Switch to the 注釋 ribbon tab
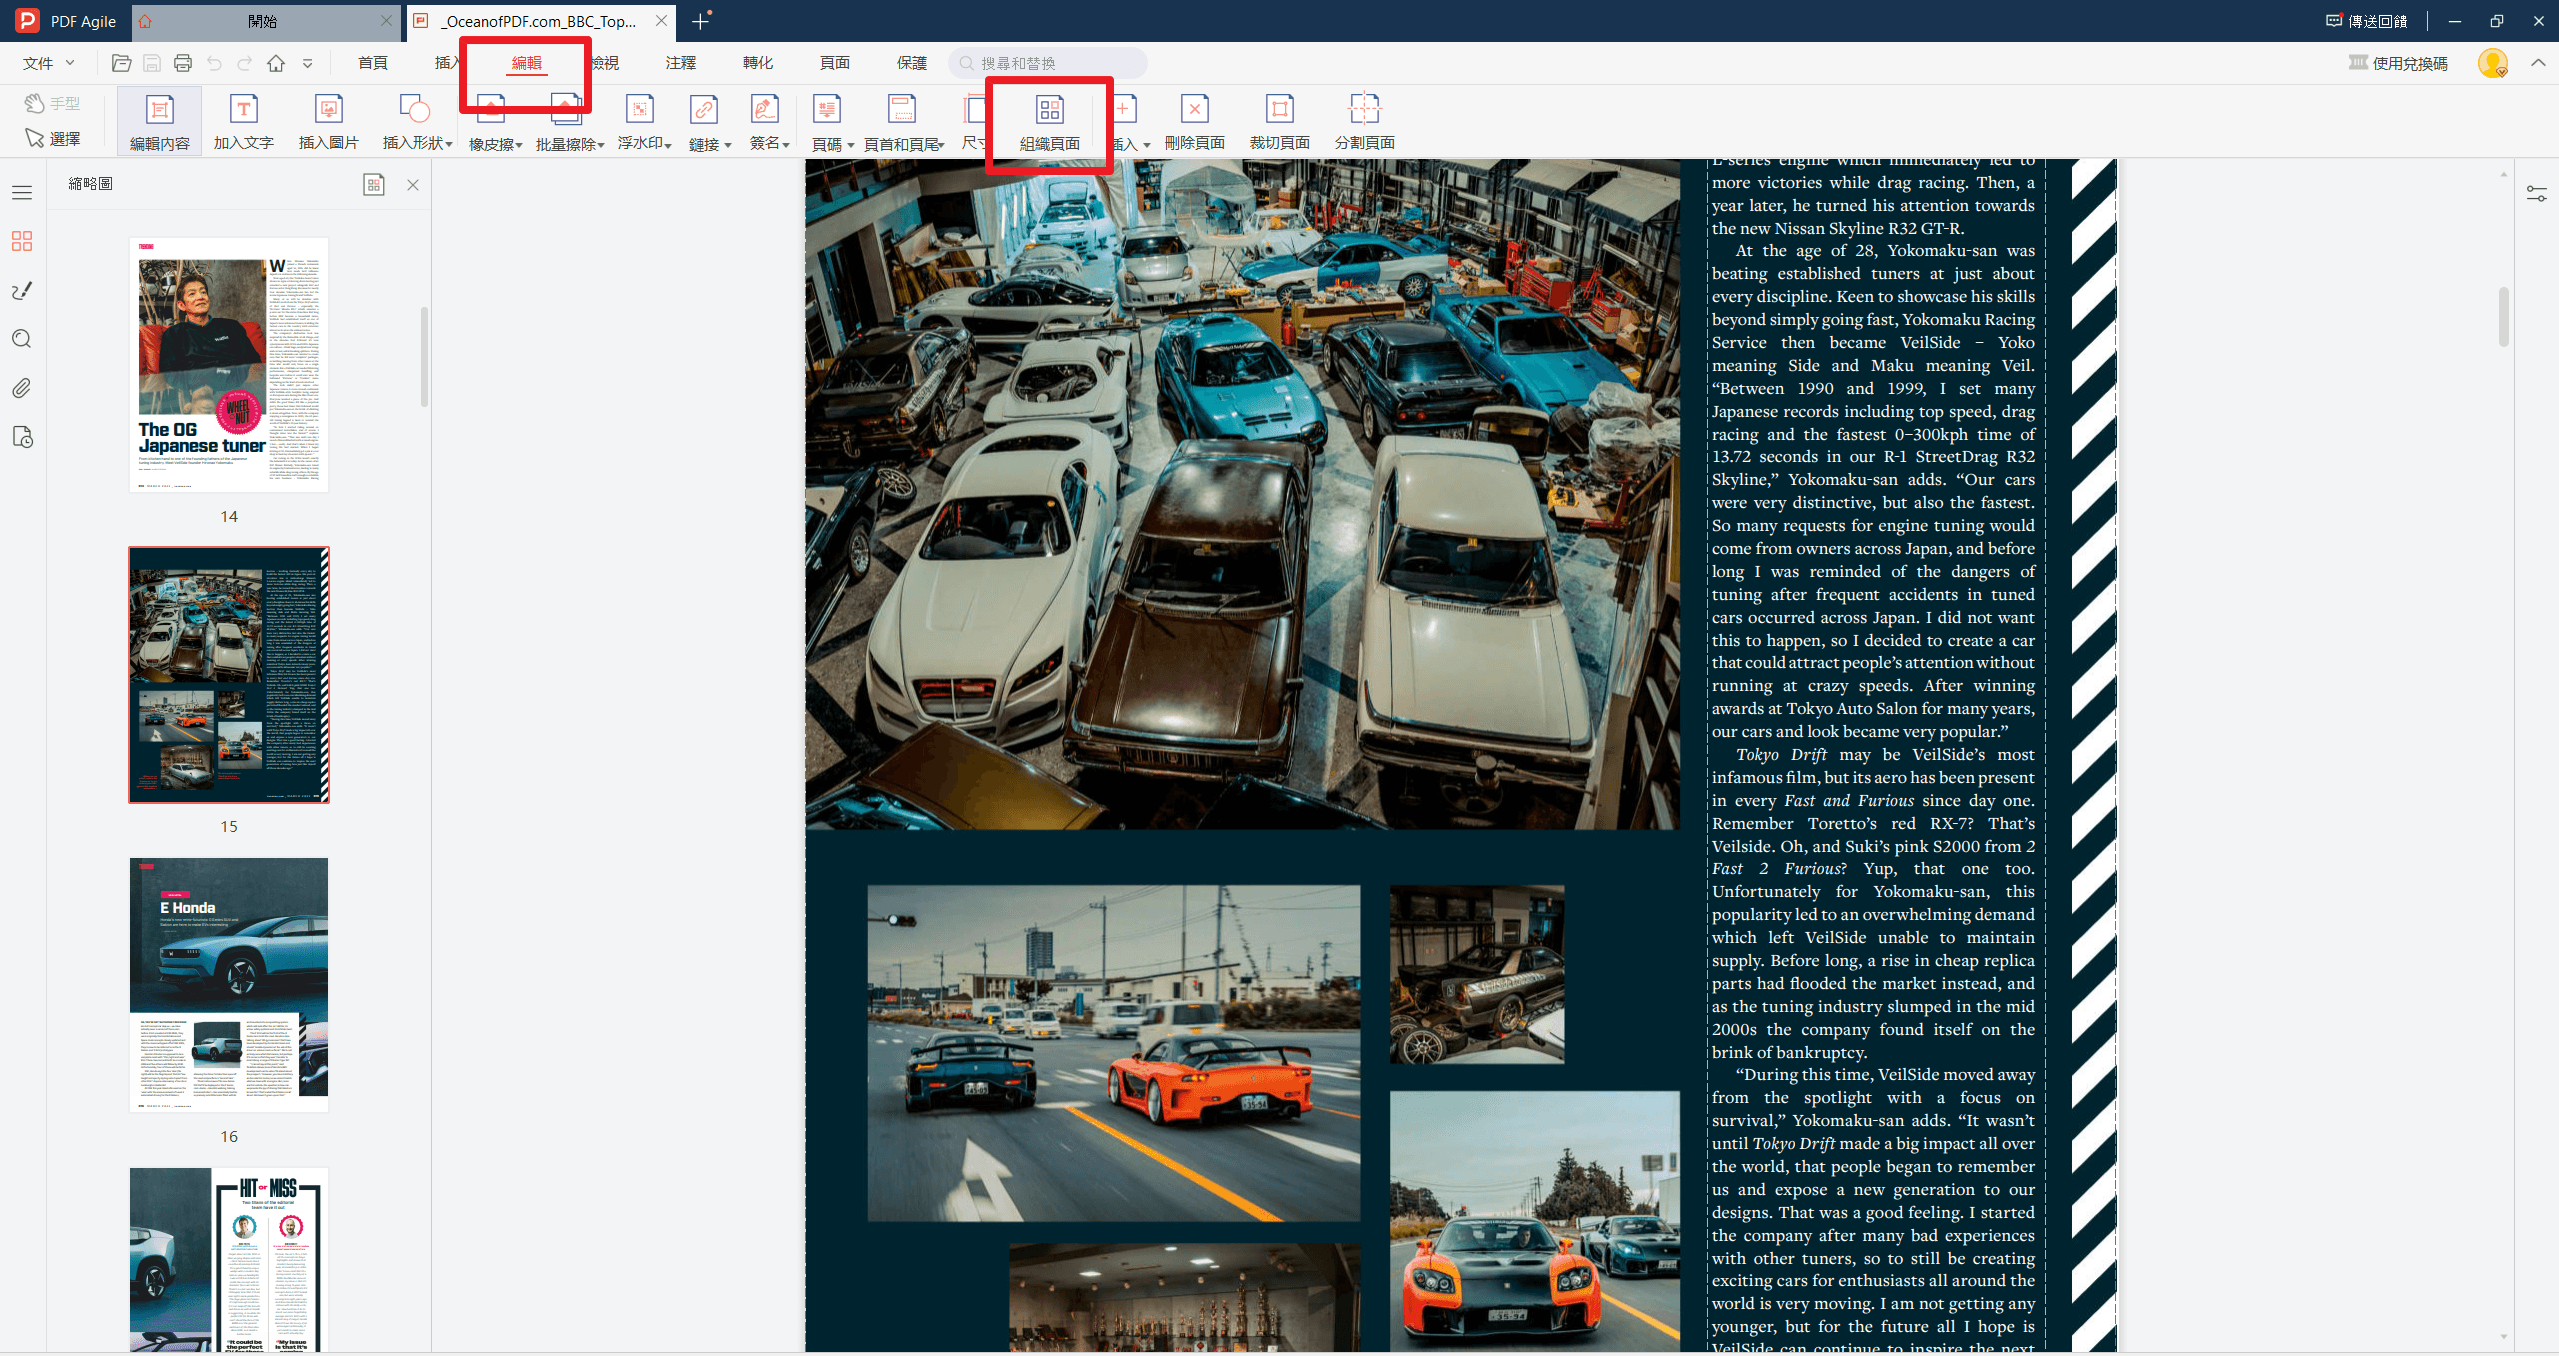Viewport: 2559px width, 1356px height. click(x=681, y=63)
